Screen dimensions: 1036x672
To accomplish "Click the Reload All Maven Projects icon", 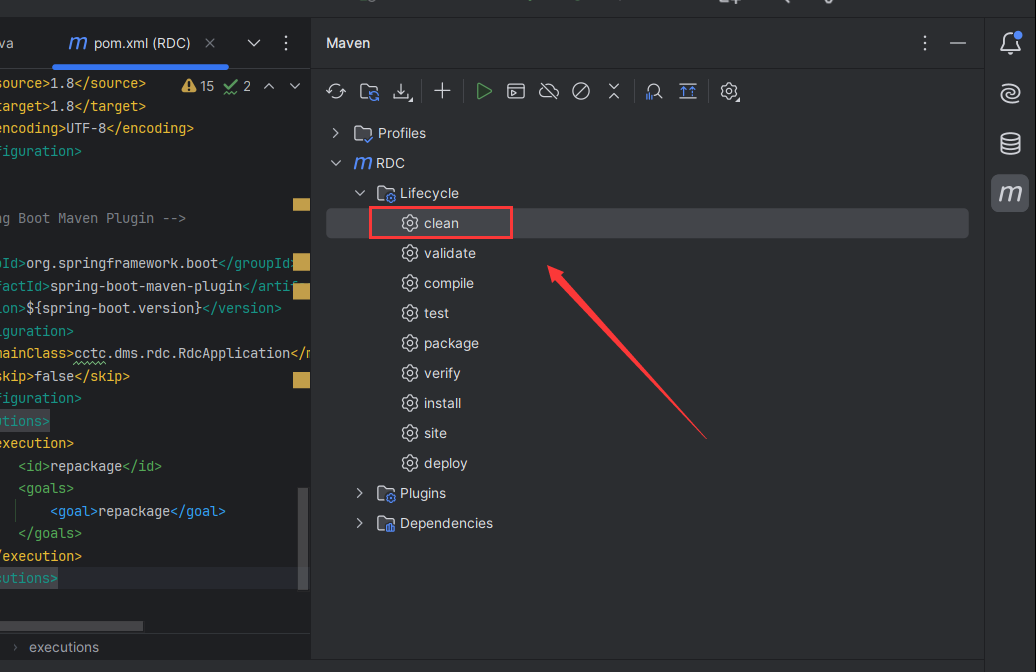I will [x=336, y=92].
